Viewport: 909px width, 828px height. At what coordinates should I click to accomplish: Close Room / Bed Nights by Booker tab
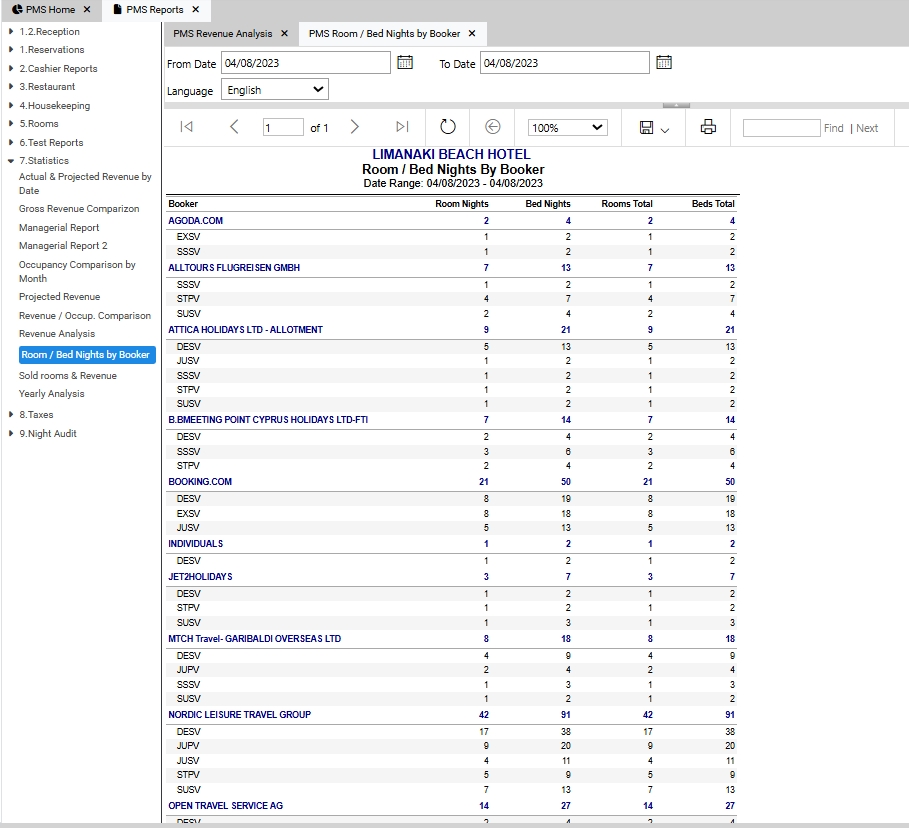pyautogui.click(x=472, y=34)
